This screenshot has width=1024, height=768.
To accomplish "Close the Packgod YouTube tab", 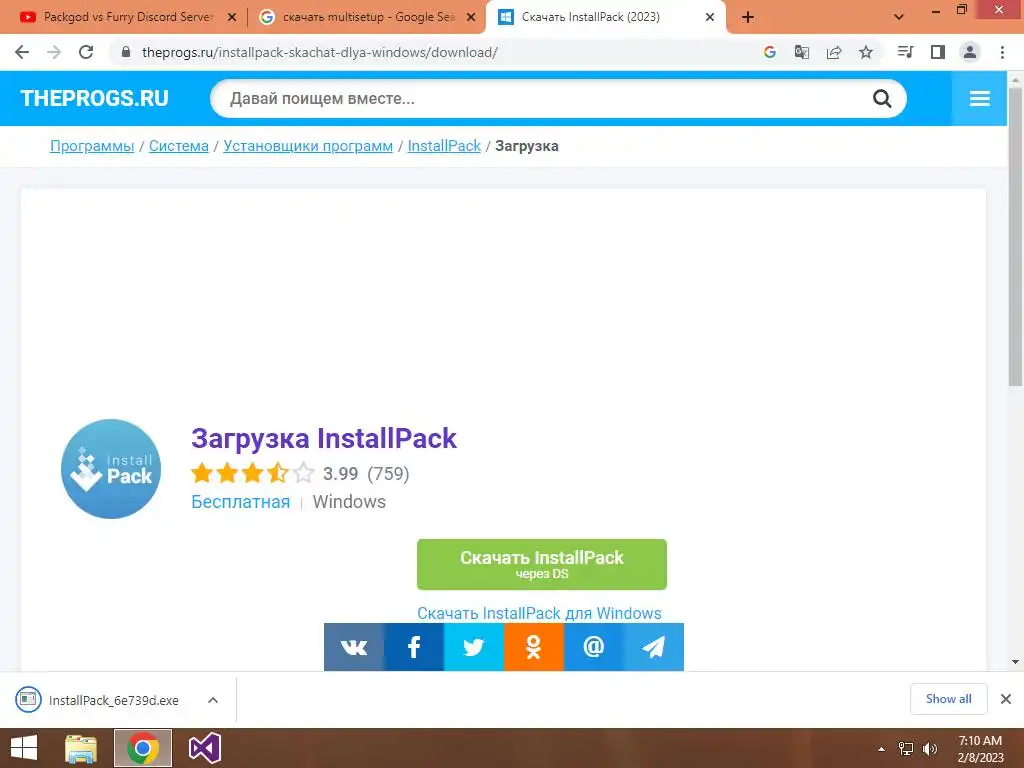I will tap(232, 17).
